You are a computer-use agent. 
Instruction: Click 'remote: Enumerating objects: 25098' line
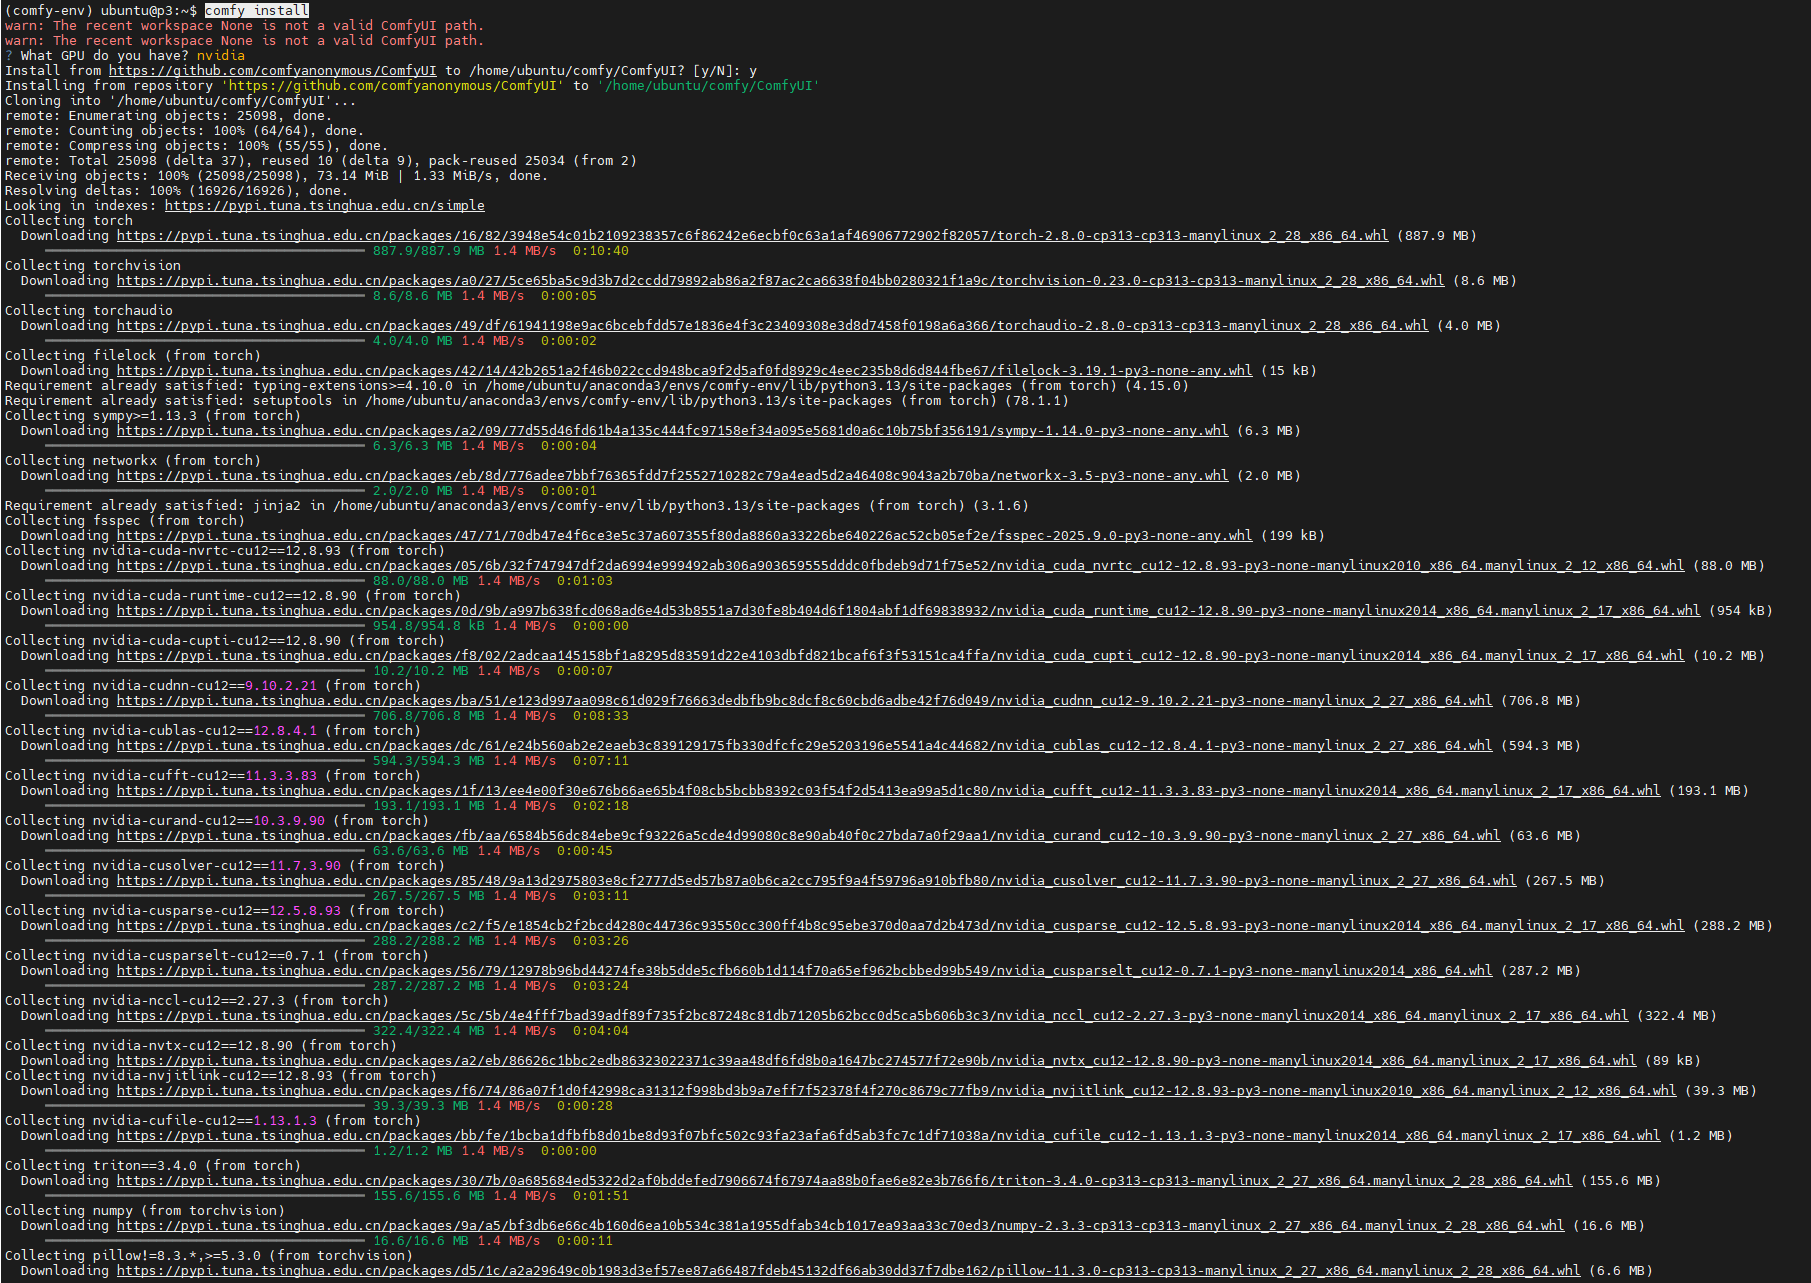(168, 116)
